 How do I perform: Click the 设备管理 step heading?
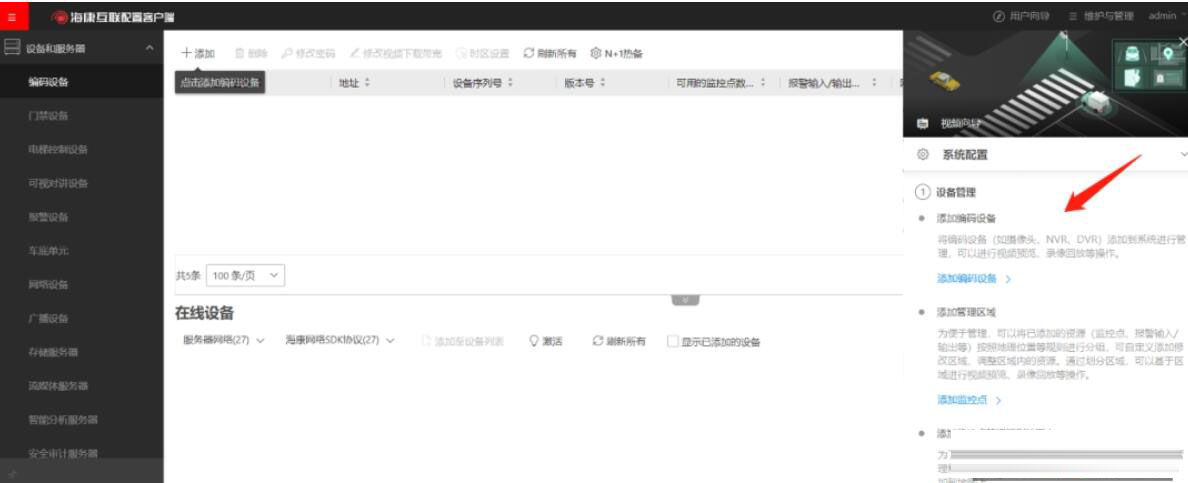pyautogui.click(x=955, y=193)
